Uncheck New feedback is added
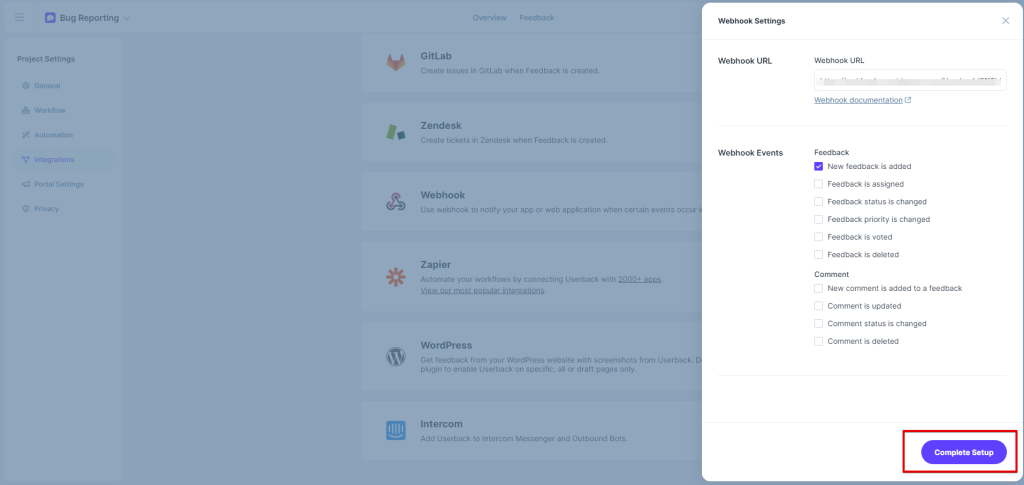 [x=819, y=166]
